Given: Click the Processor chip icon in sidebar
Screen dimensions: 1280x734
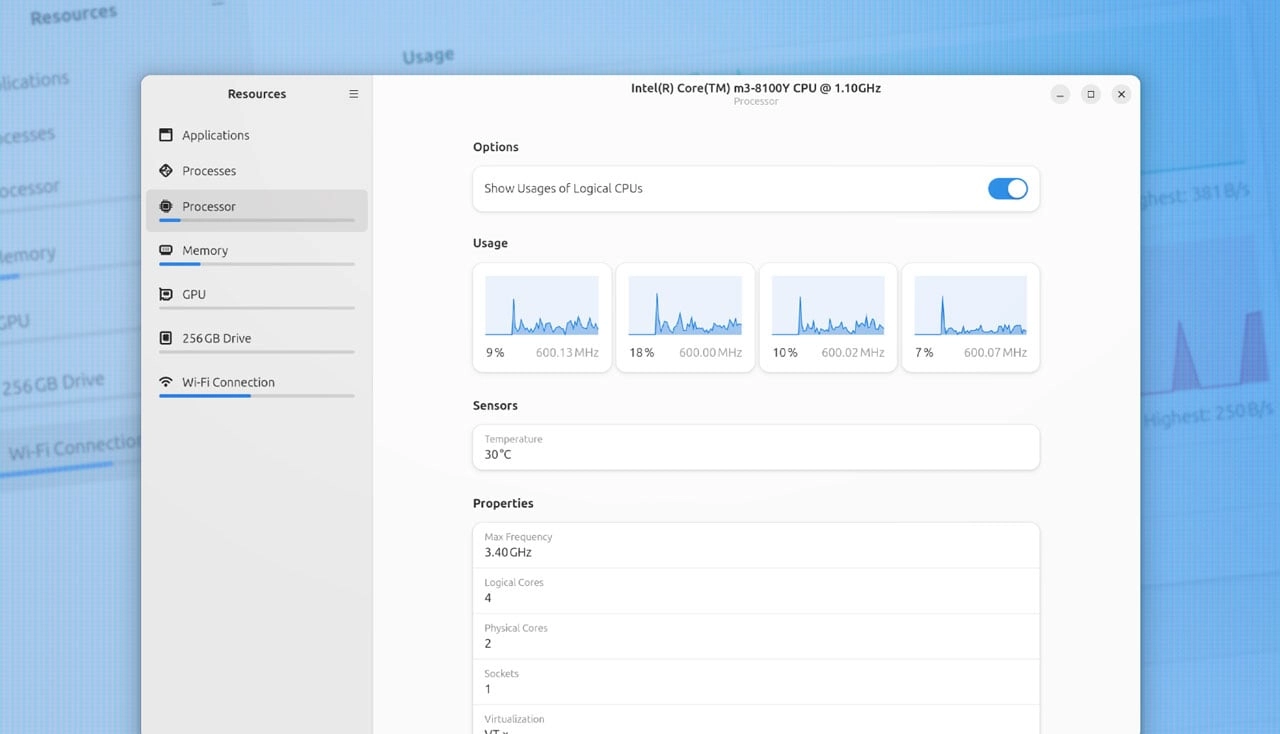Looking at the screenshot, I should point(166,206).
